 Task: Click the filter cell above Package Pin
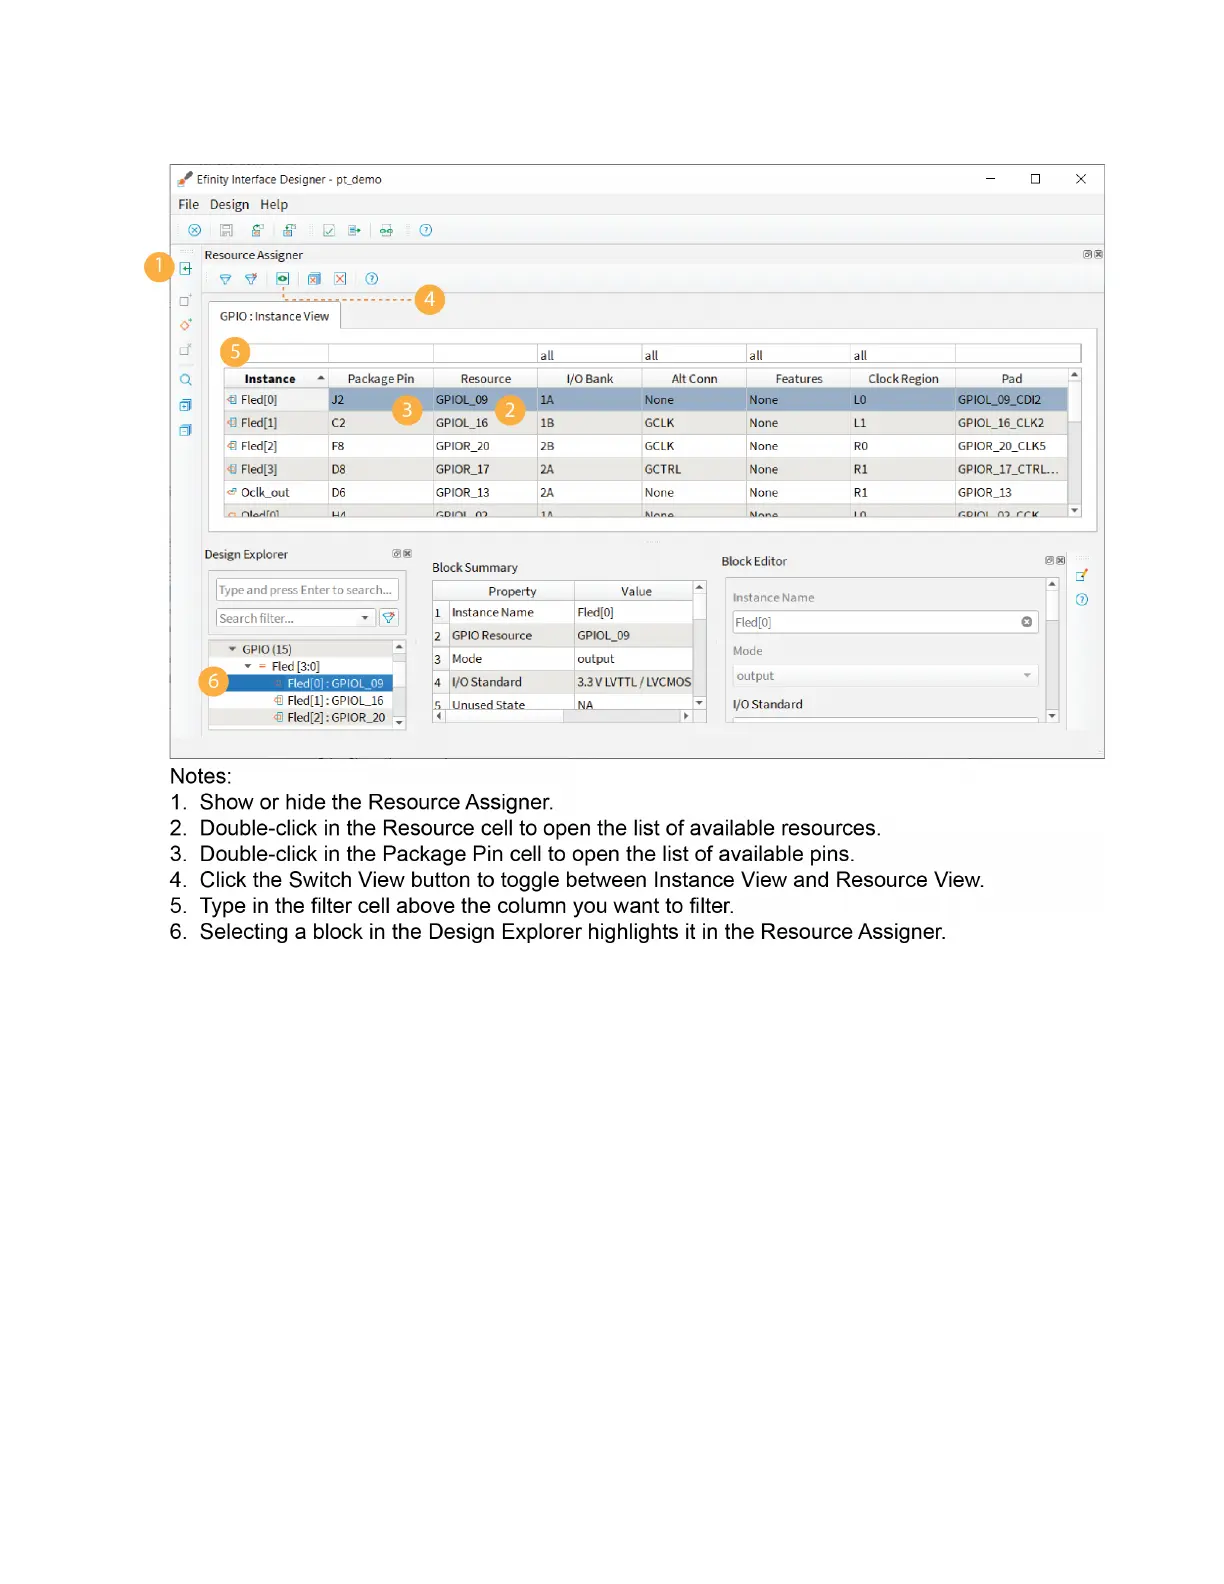click(381, 354)
